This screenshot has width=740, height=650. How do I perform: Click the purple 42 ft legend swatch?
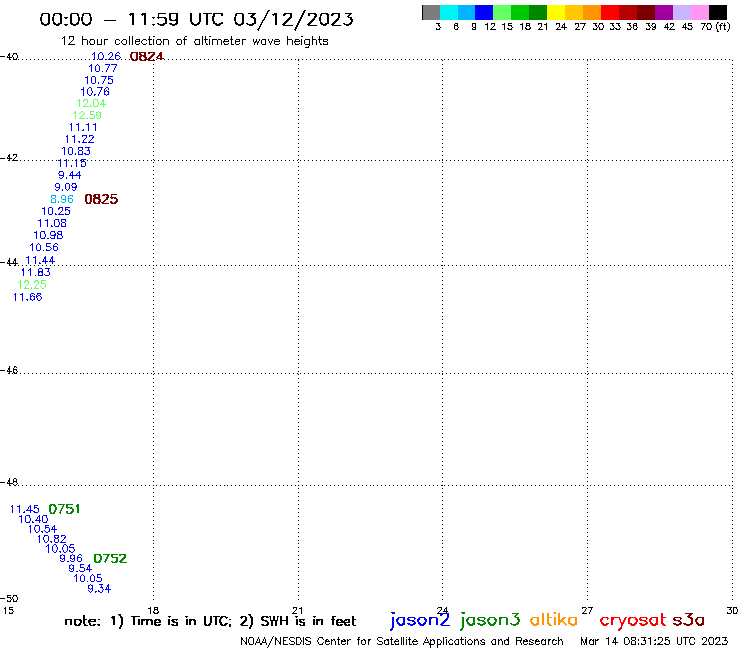pos(664,12)
